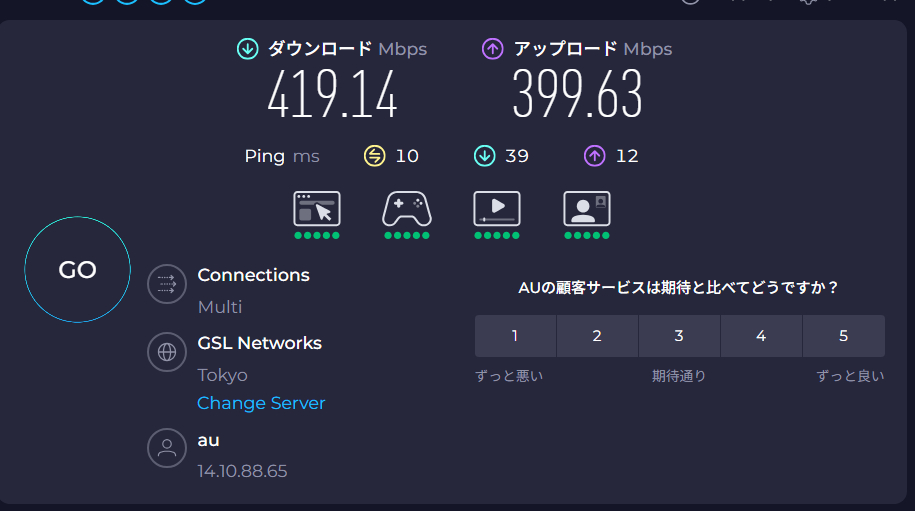Select the video conferencing icon
Screen dimensions: 915x511
tap(587, 209)
